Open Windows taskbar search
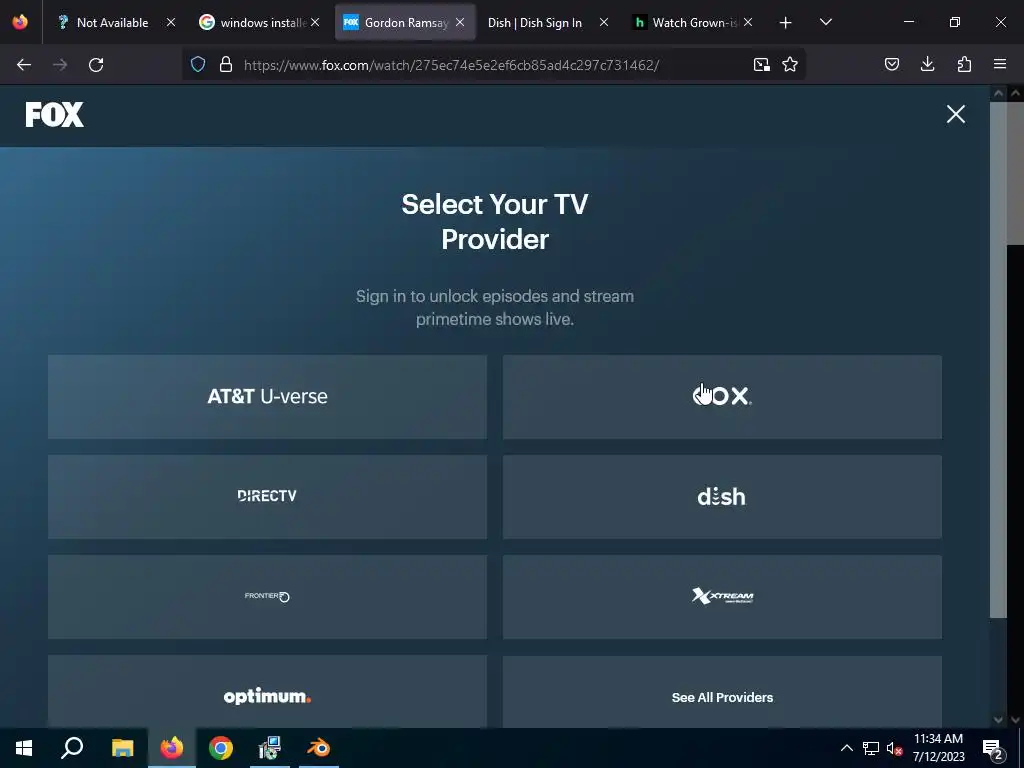 point(72,748)
